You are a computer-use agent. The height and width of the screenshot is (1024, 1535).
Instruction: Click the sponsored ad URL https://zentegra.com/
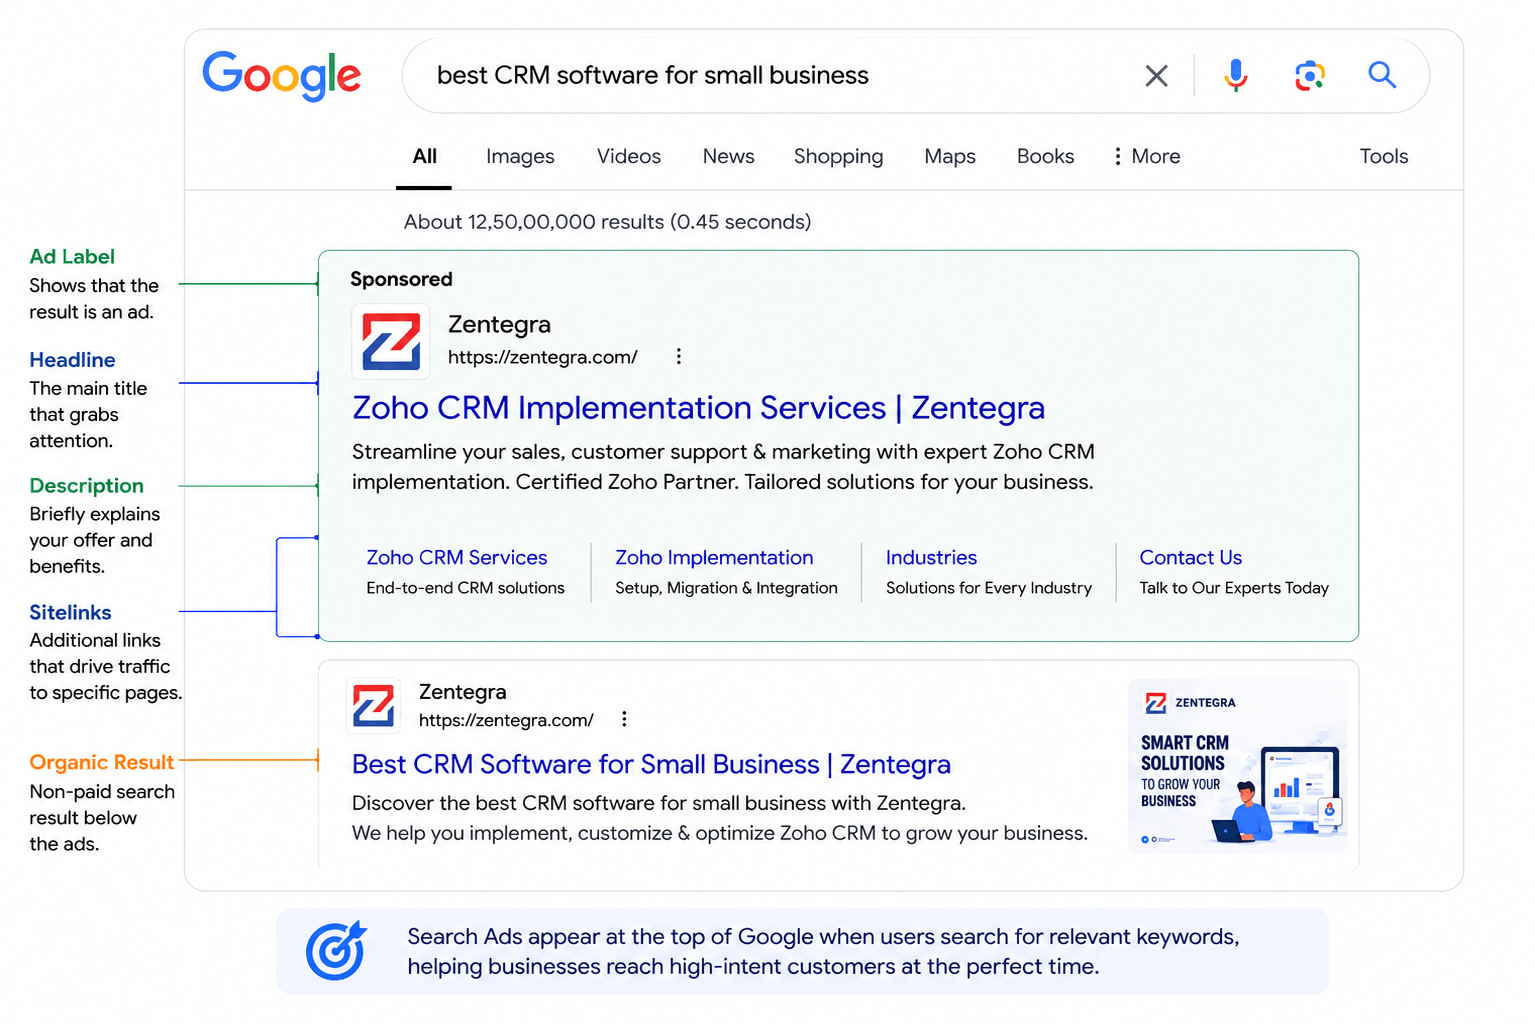542,358
